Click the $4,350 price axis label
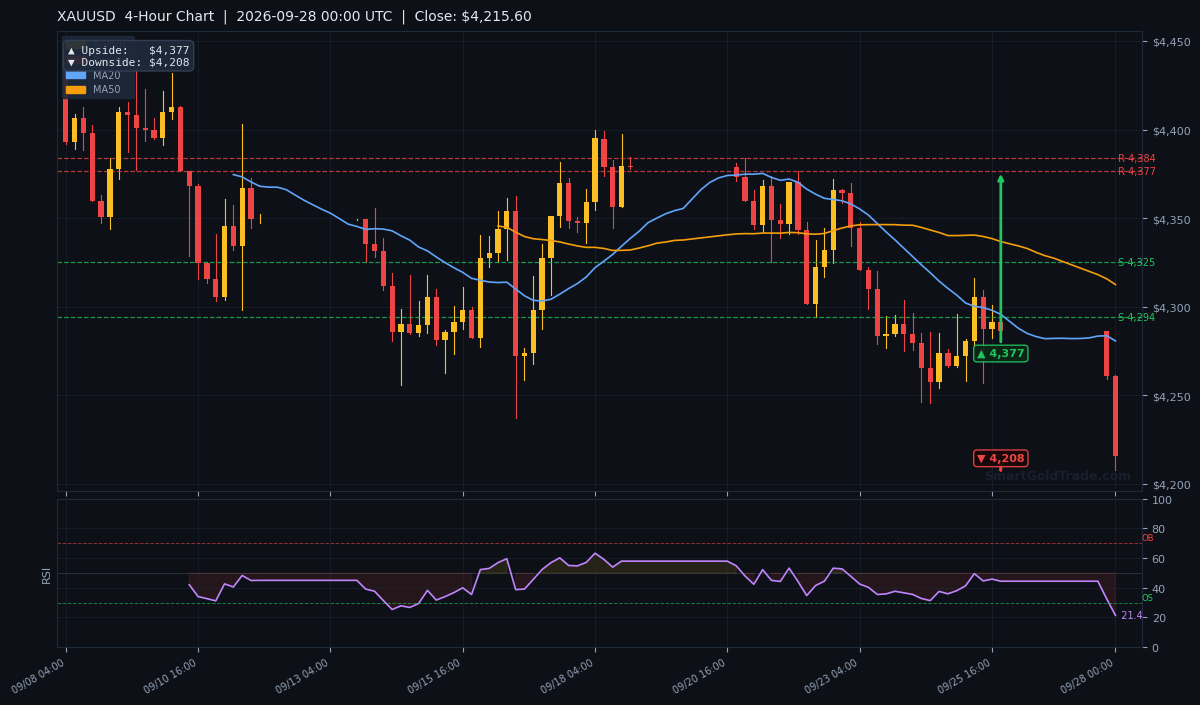 (1171, 220)
